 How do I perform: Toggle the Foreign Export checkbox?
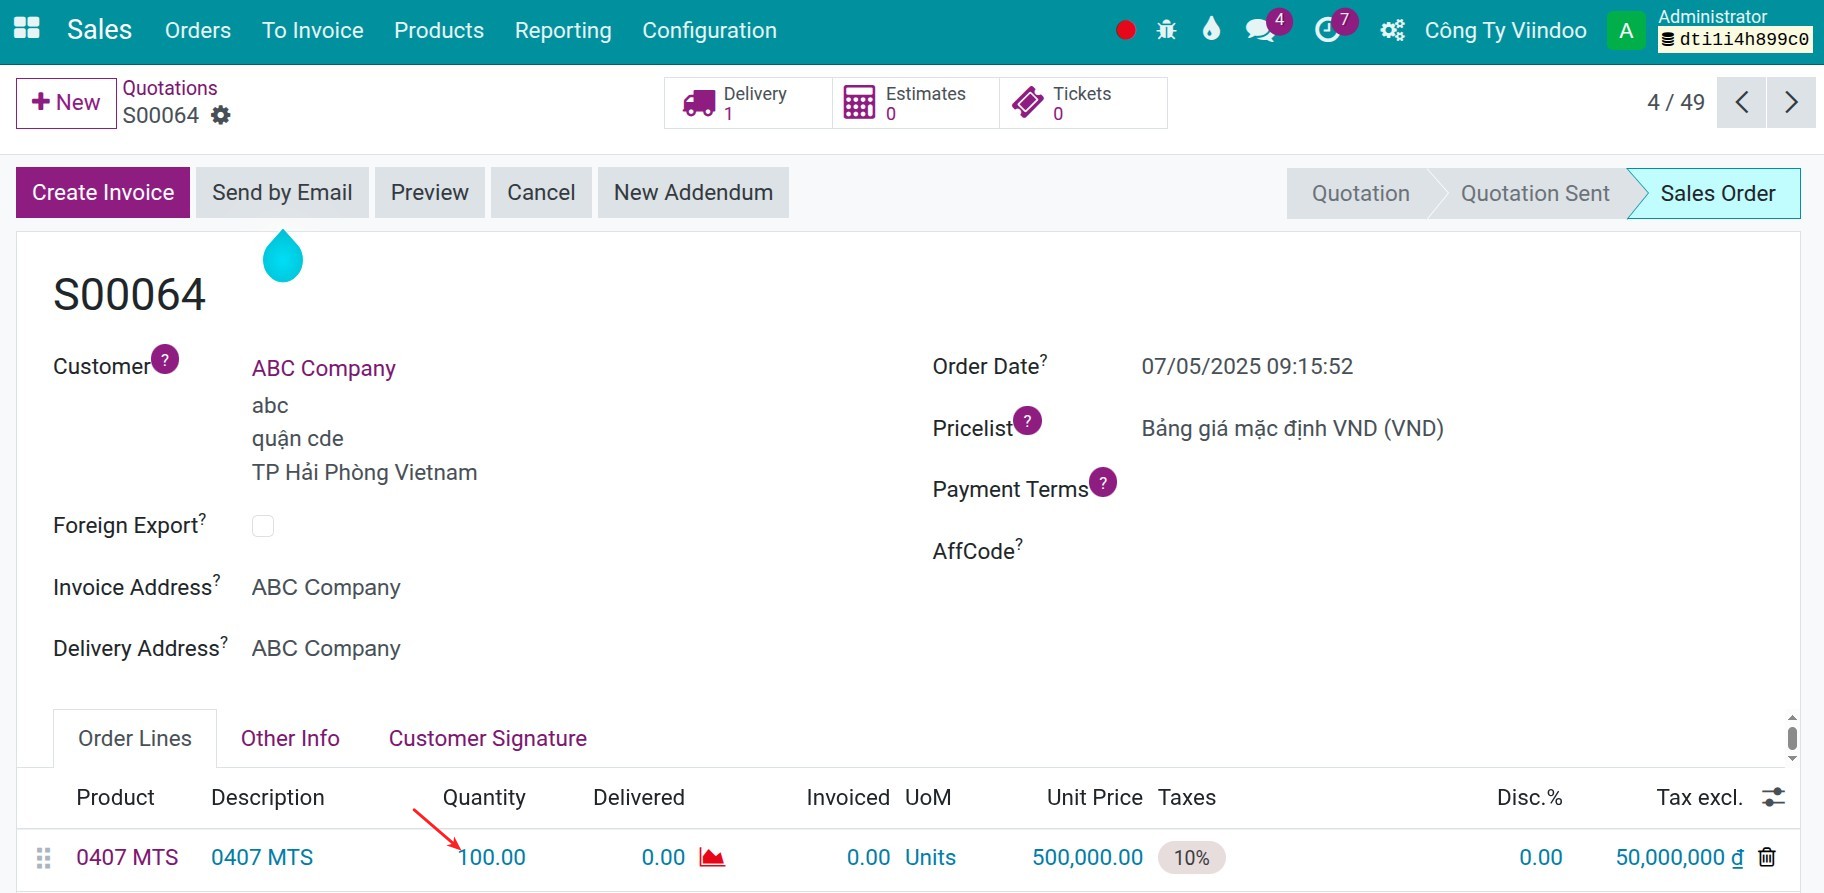click(263, 526)
